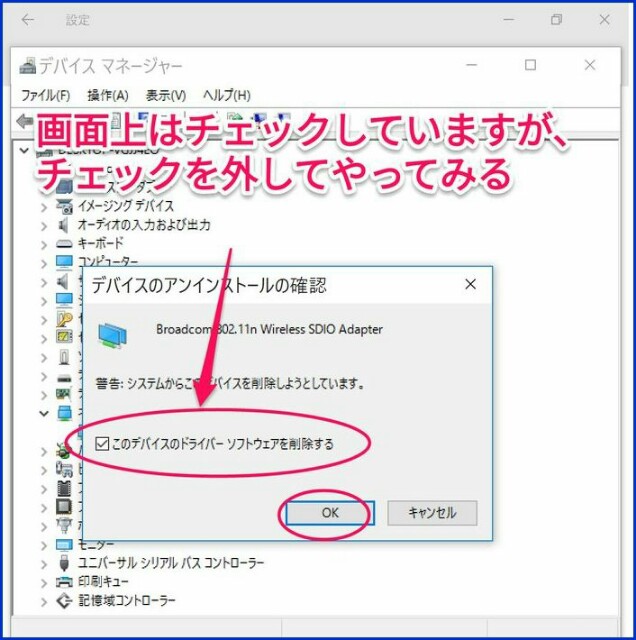The width and height of the screenshot is (636, 640).
Task: Uncheck the delete driver software checkbox
Action: (102, 443)
